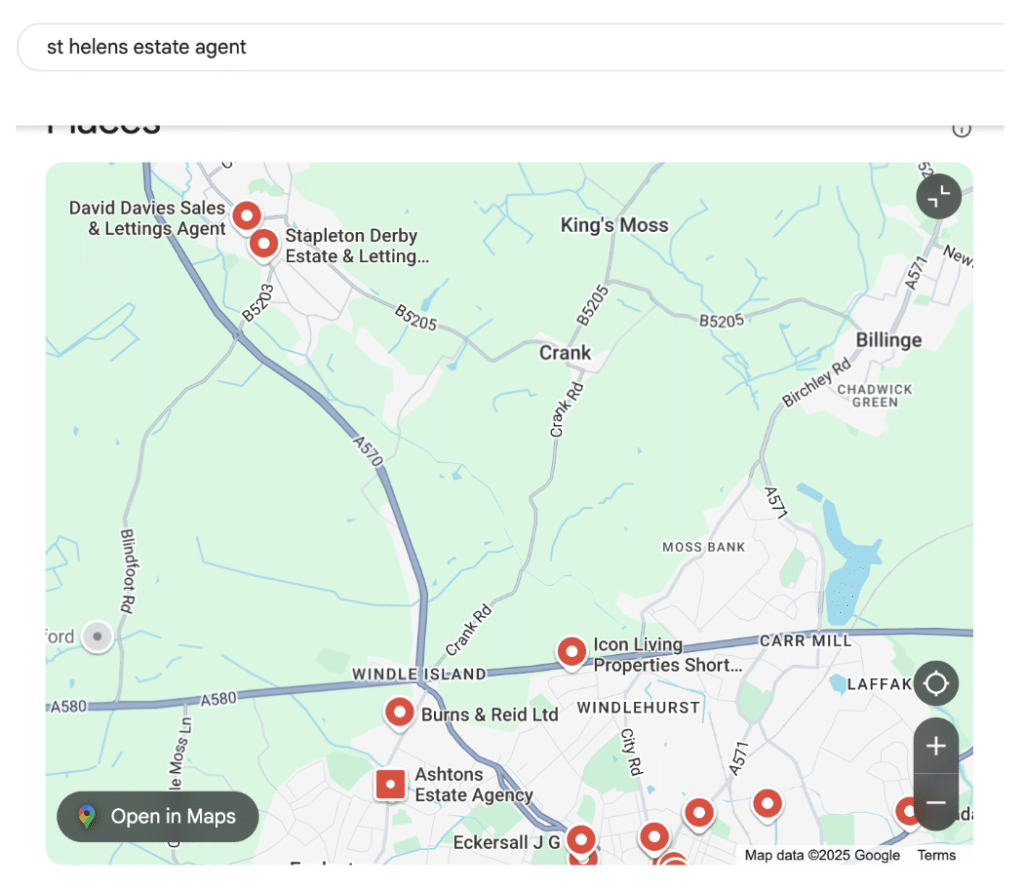
Task: Center map on my location
Action: coord(936,683)
